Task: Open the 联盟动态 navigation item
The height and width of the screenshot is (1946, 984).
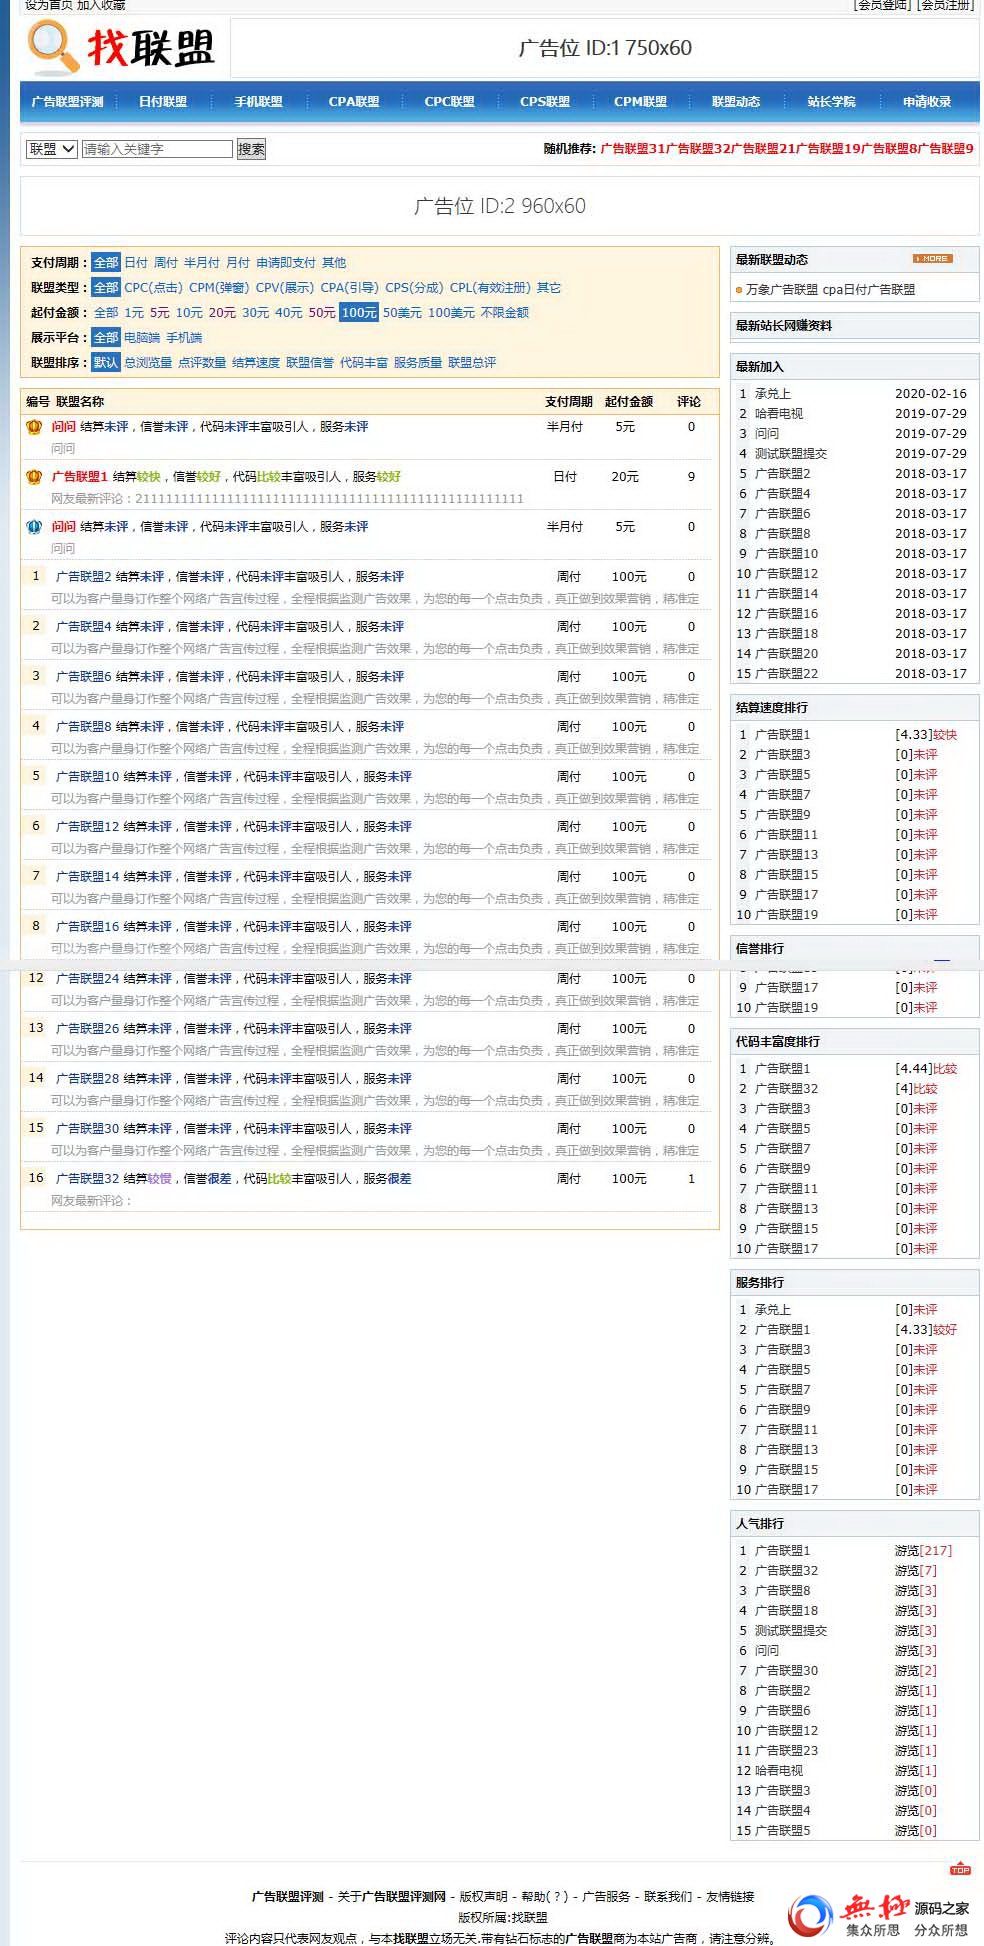Action: (736, 102)
